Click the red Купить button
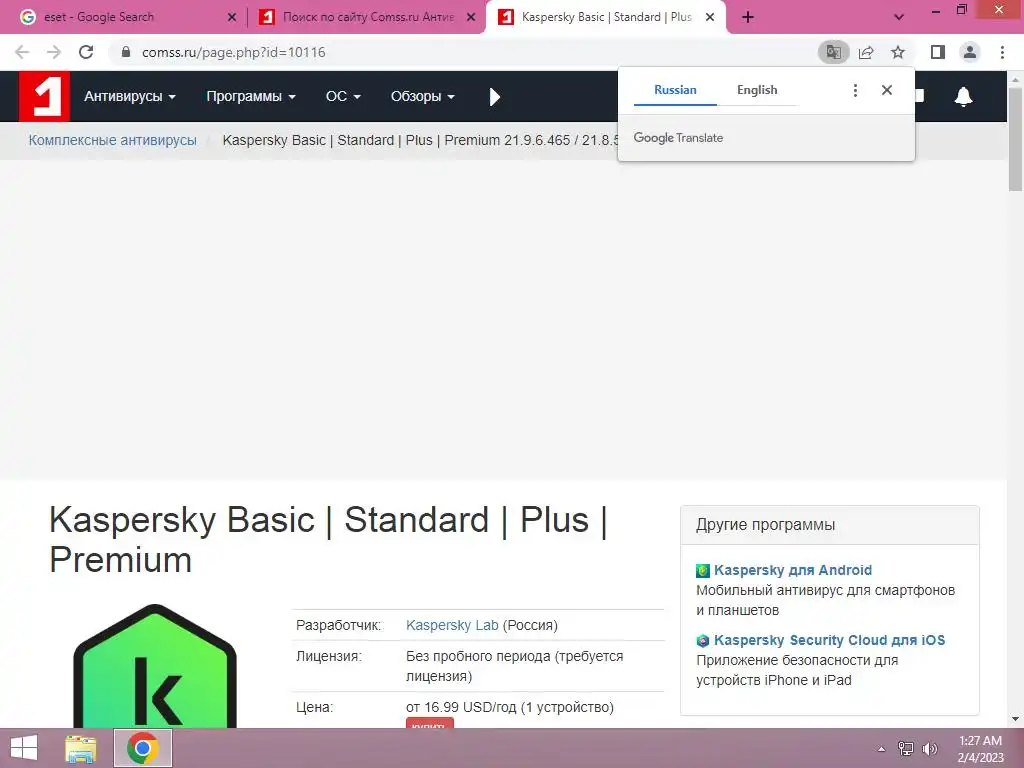1024x768 pixels. coord(429,724)
